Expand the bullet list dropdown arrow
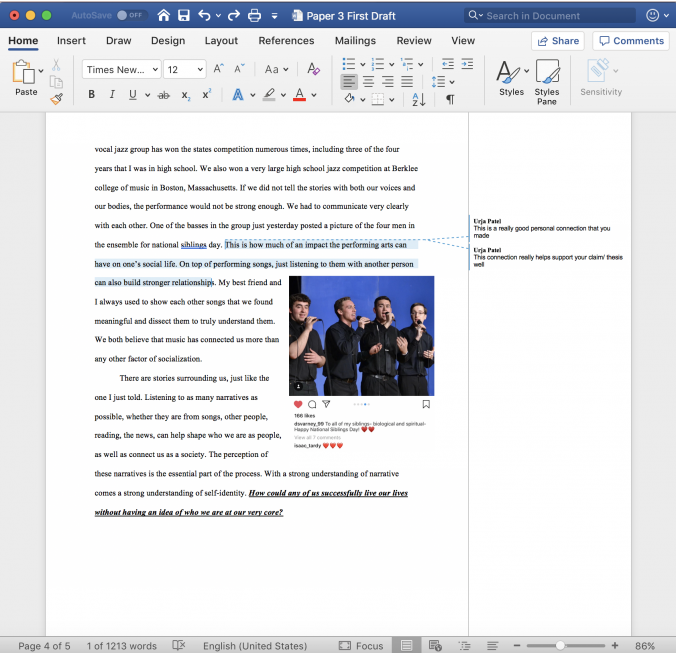 point(363,65)
